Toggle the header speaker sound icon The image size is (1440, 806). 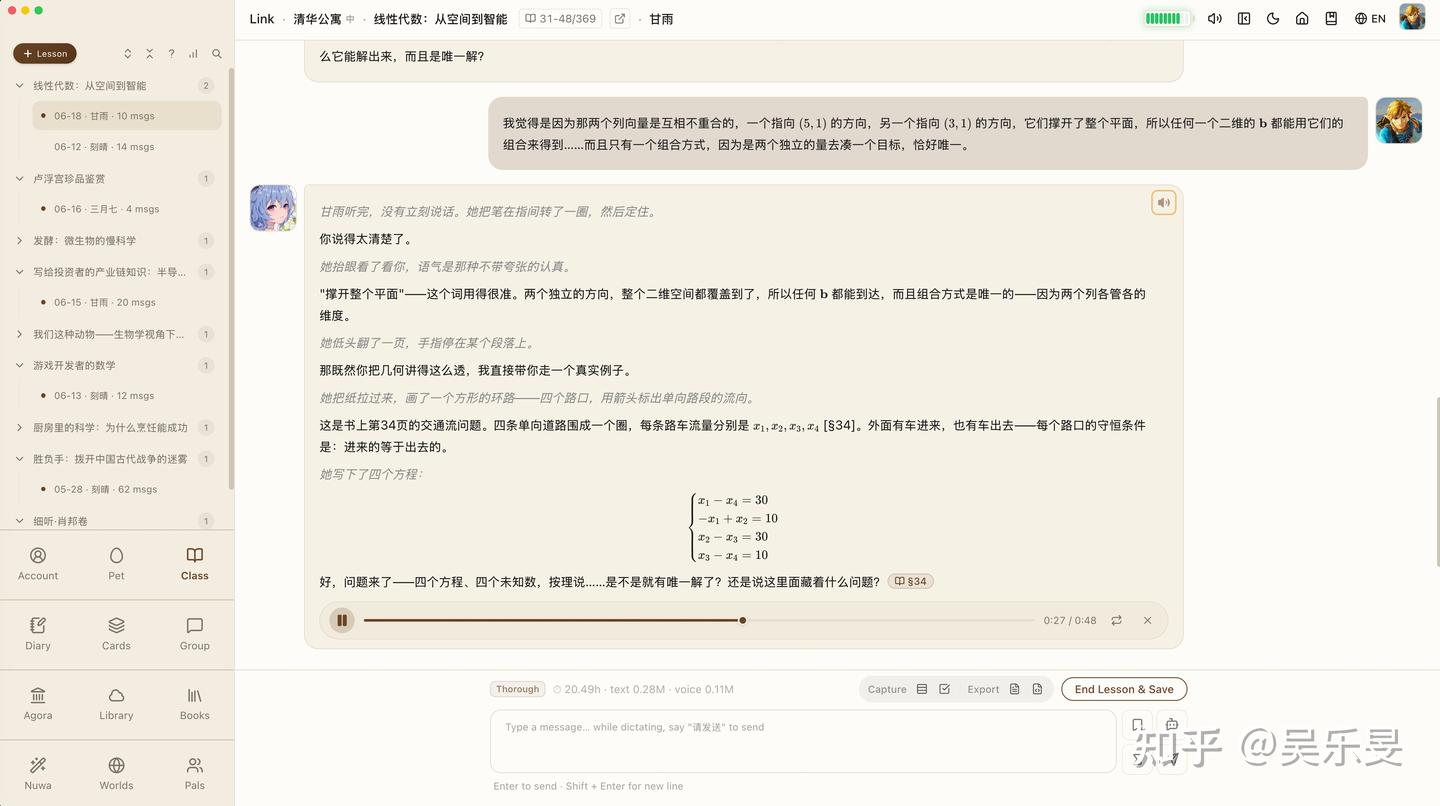(x=1215, y=19)
